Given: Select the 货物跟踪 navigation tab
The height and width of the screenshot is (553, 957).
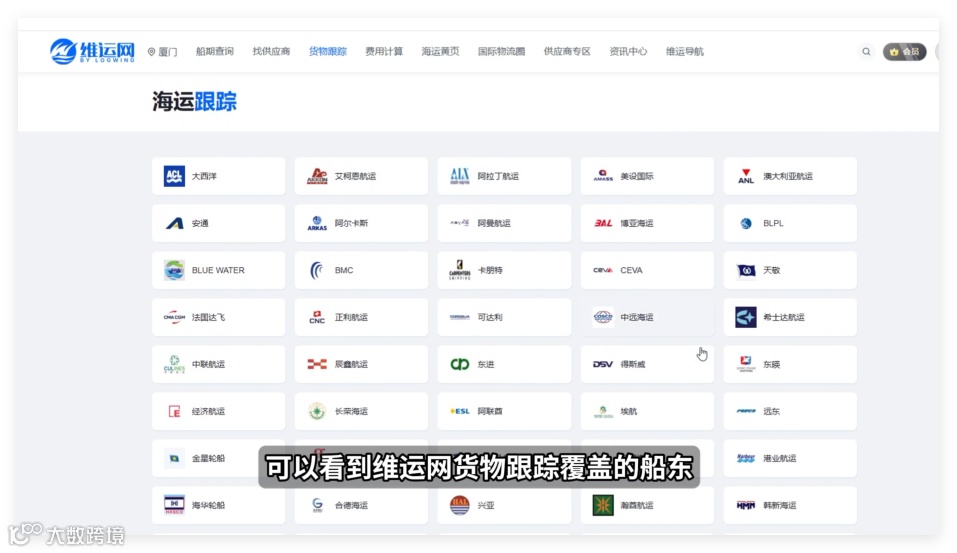Looking at the screenshot, I should [x=327, y=51].
